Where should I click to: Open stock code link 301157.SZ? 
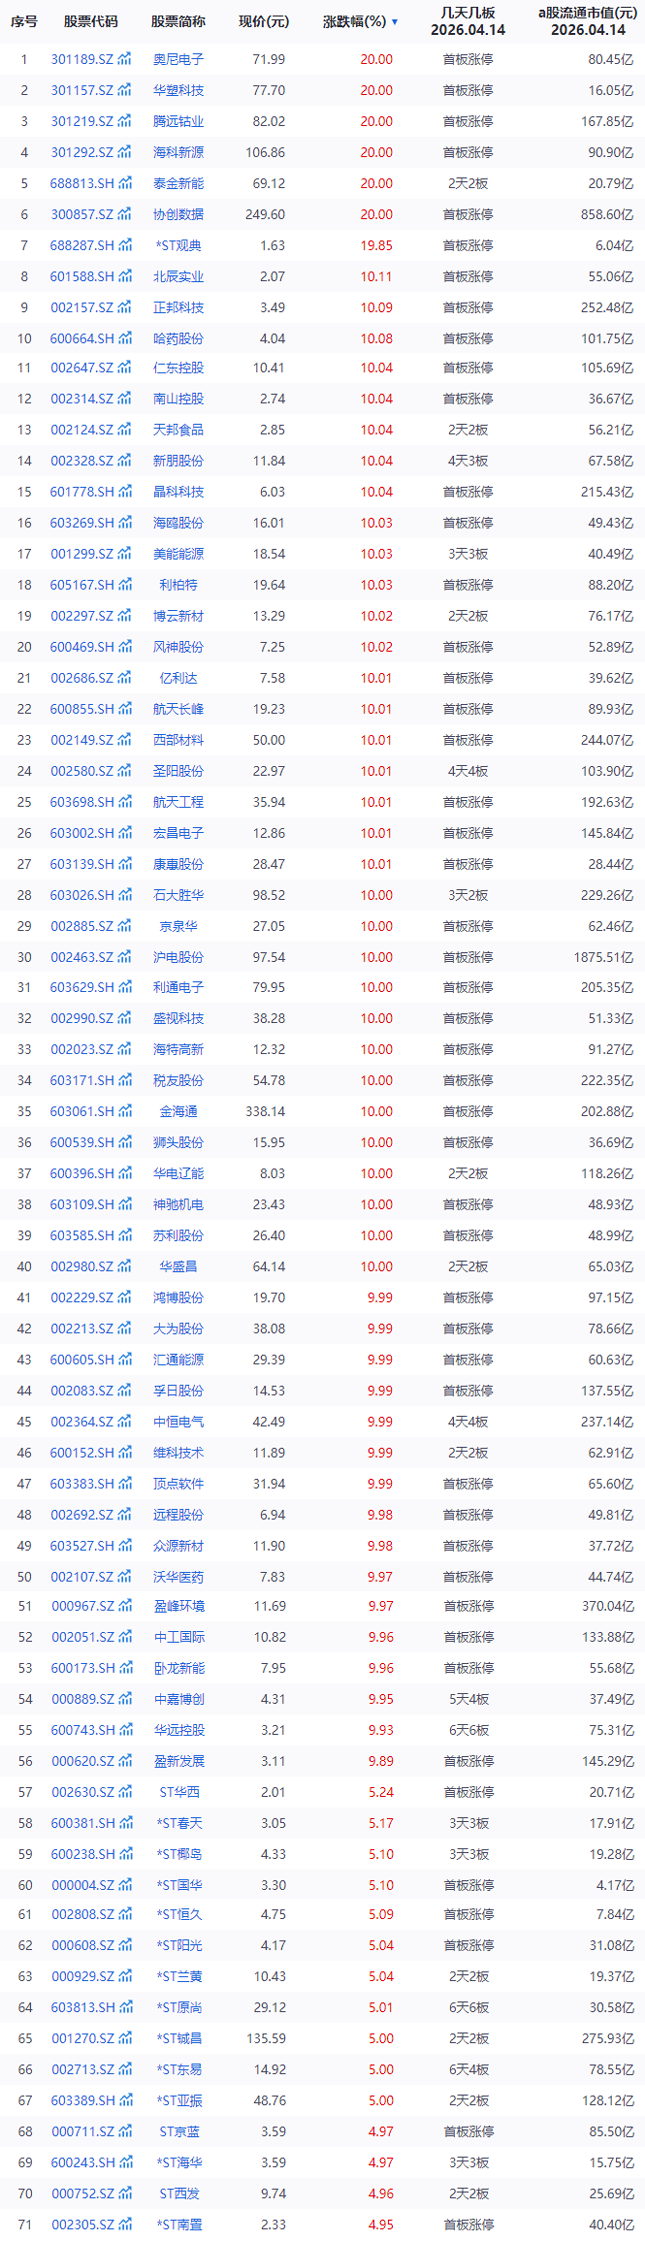(x=82, y=91)
